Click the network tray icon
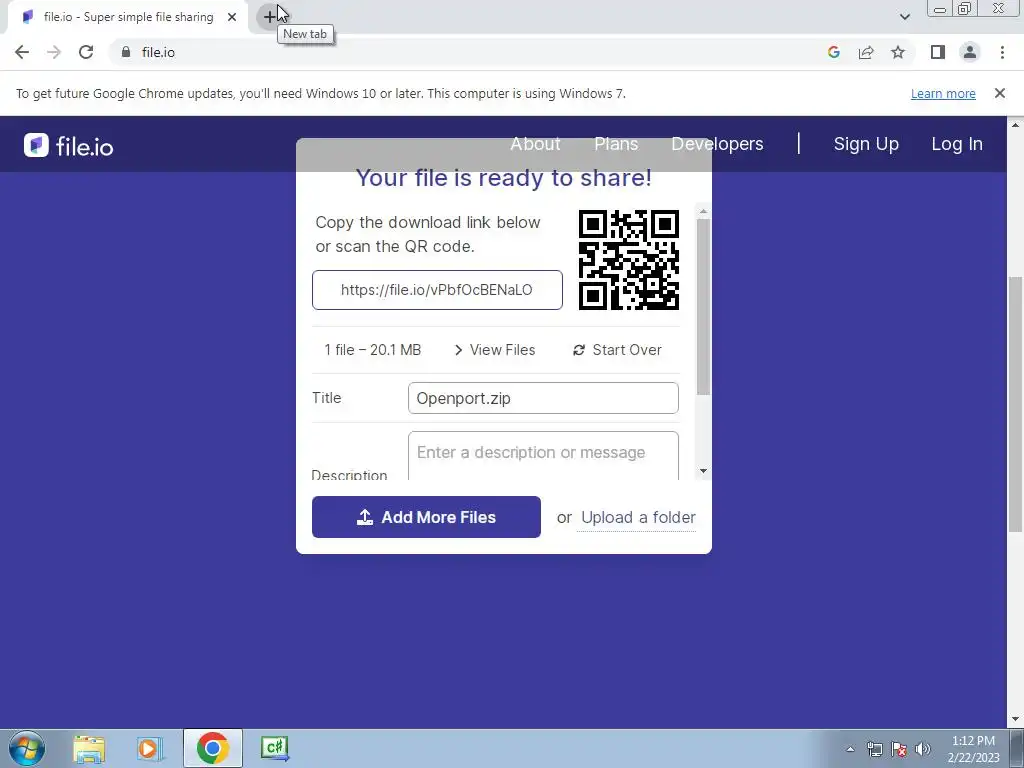The image size is (1024, 768). tap(874, 749)
